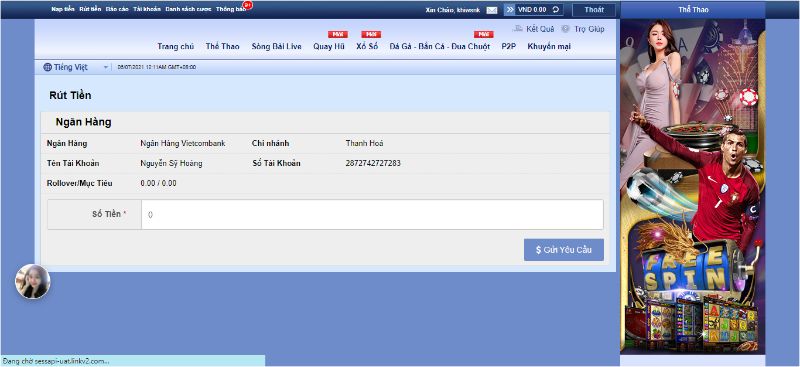Viewport: 800px width, 367px height.
Task: Focus the Số Tiền amount field
Action: point(372,214)
